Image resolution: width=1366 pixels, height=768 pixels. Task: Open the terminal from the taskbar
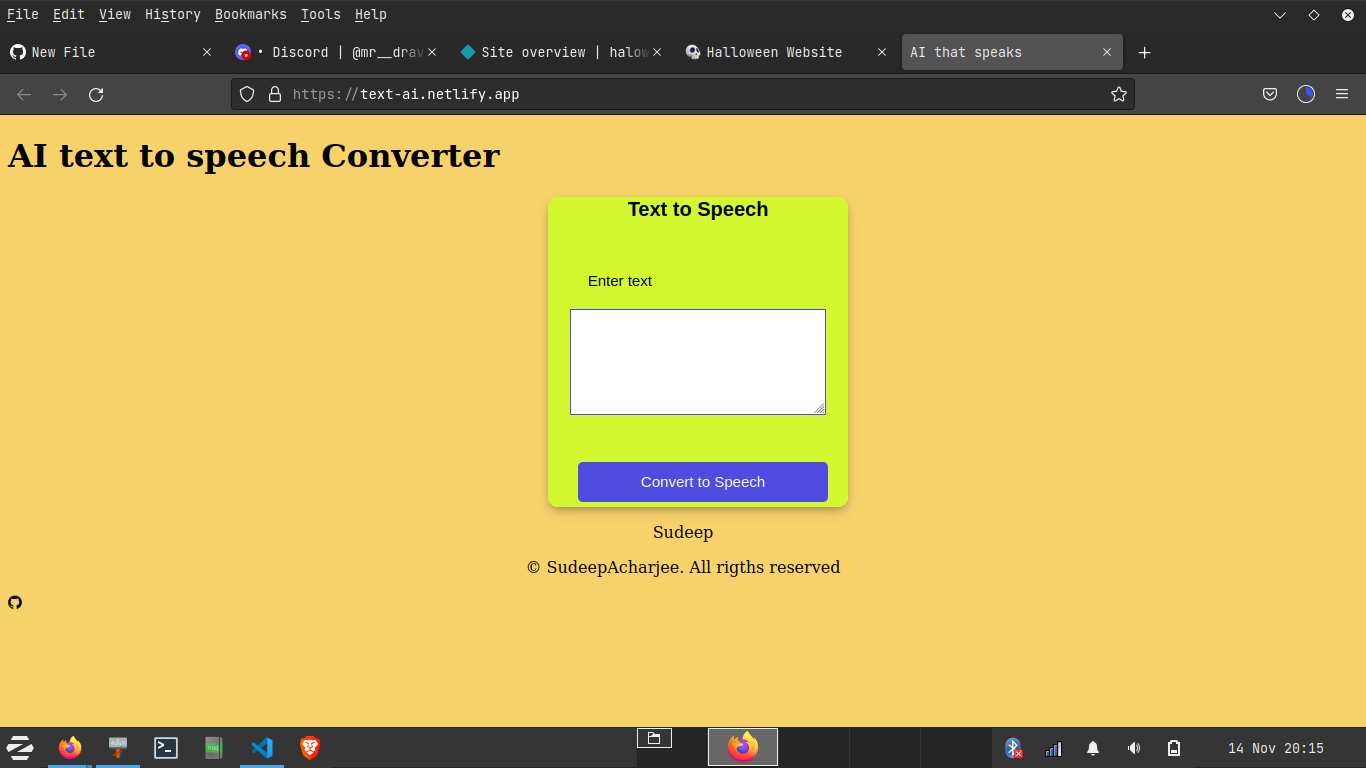tap(165, 747)
